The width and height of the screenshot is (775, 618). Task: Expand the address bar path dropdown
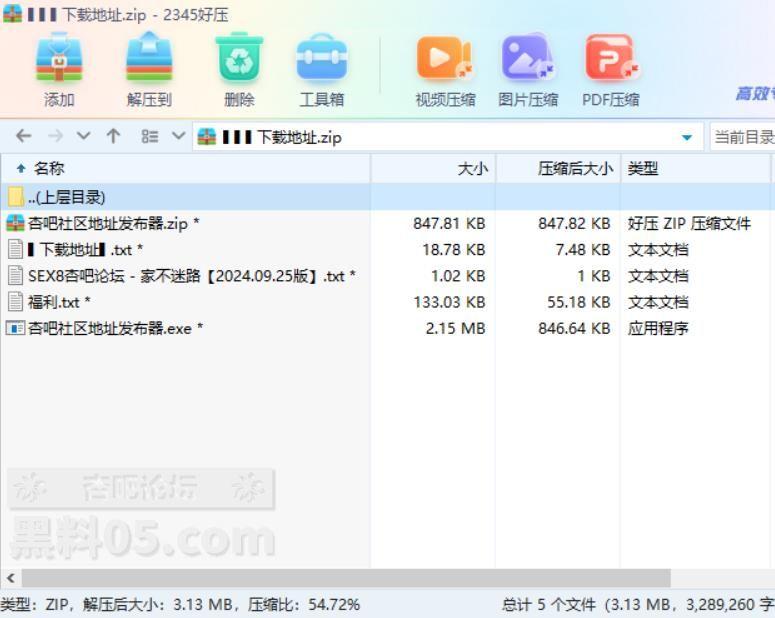point(686,137)
